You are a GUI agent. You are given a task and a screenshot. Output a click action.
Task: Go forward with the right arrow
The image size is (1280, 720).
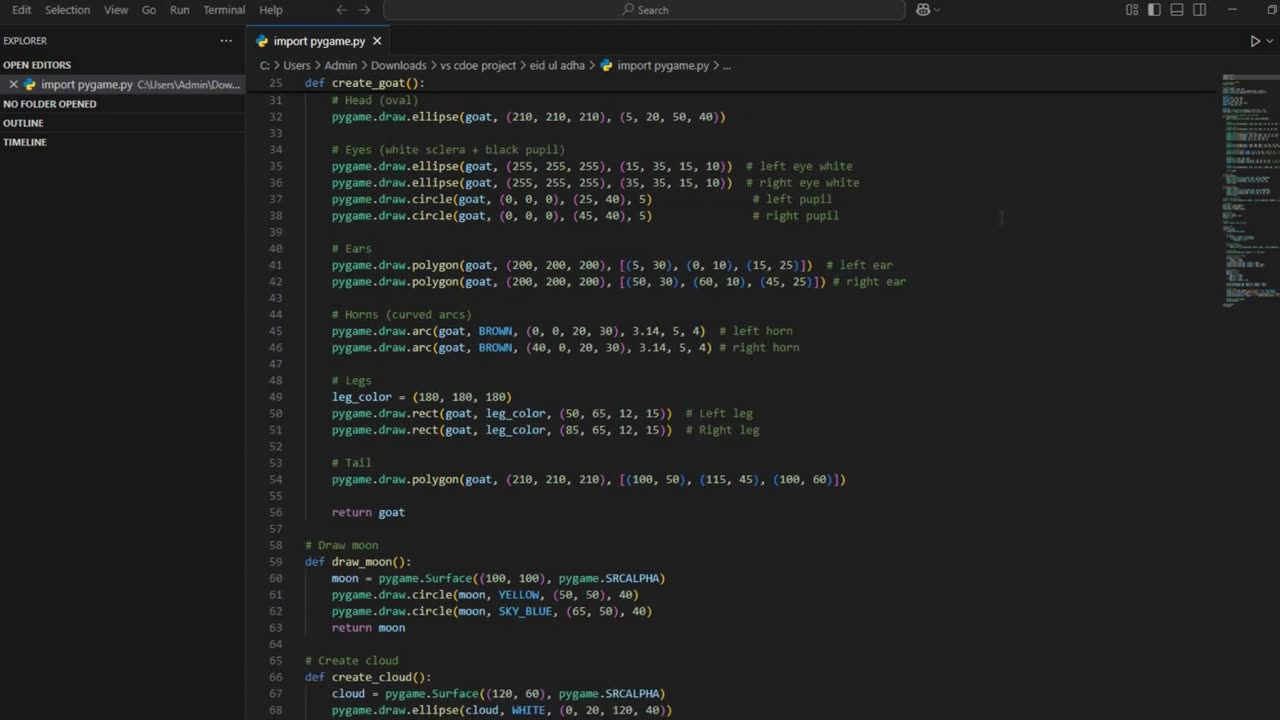365,10
